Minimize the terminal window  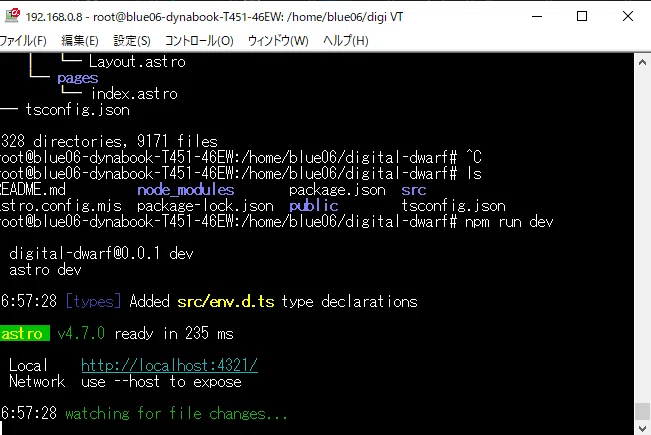(x=537, y=16)
